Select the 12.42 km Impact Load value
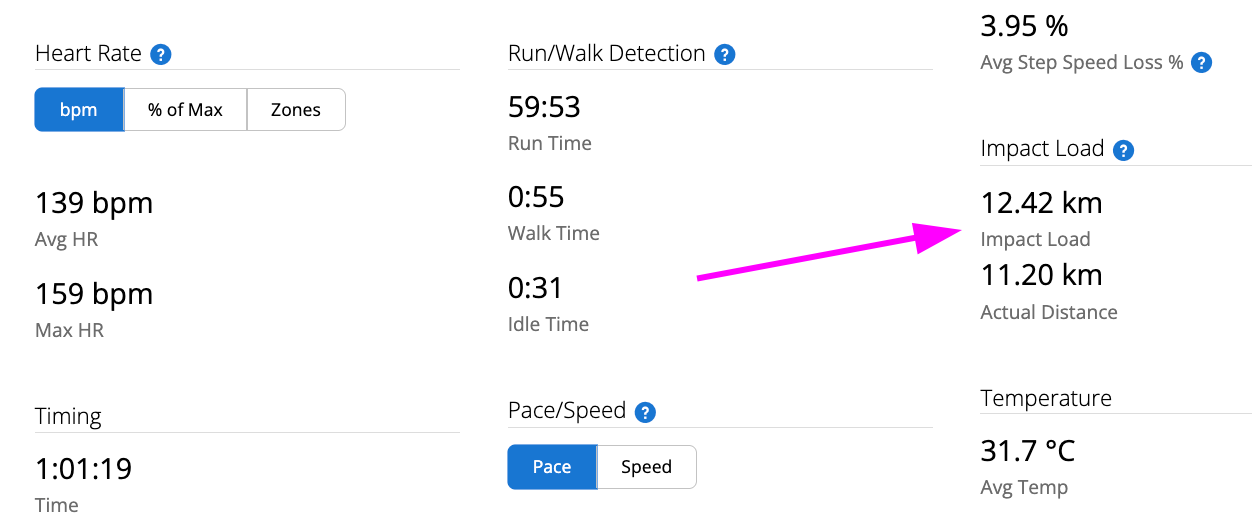Screen dimensions: 1252x524 1041,203
